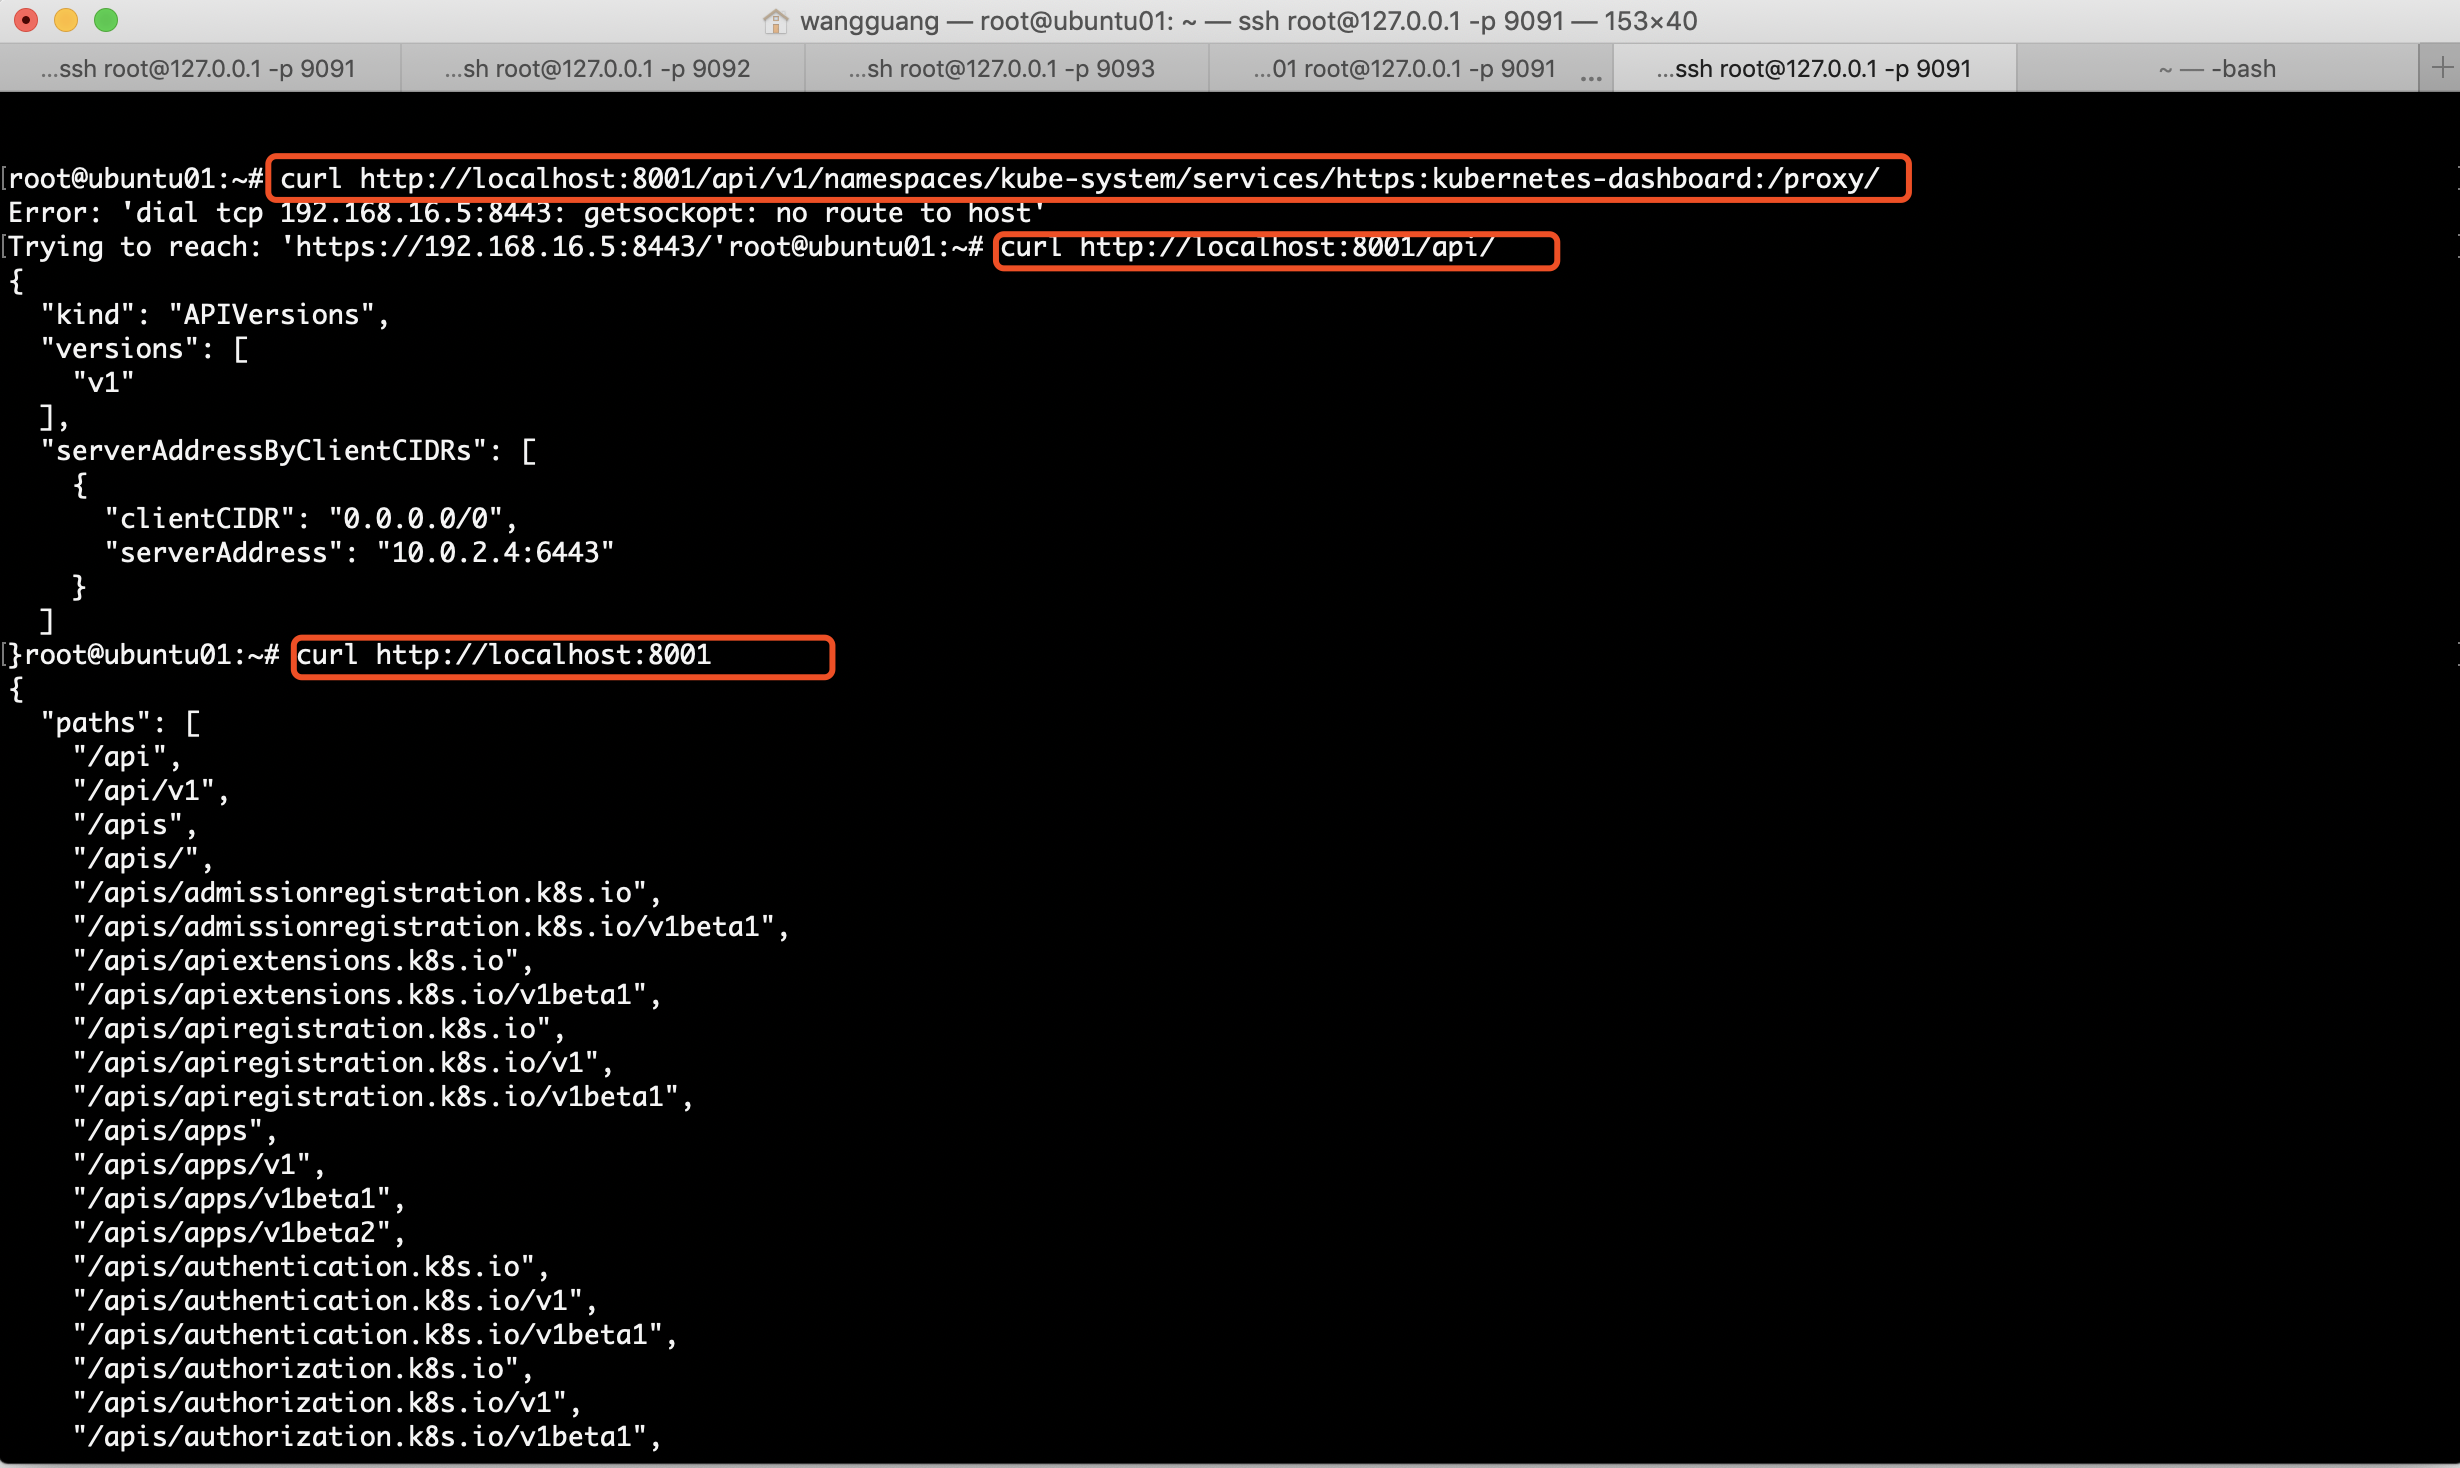Switch to first ssh root@127.0.0.1 -p 9091 tab
Screen dimensions: 2460x1468
click(199, 68)
